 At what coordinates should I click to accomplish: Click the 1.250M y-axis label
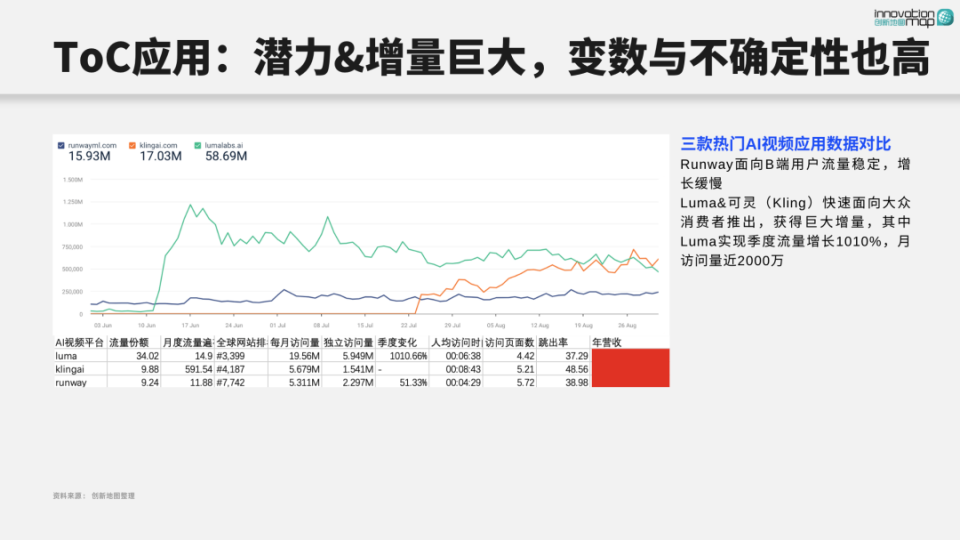point(73,202)
